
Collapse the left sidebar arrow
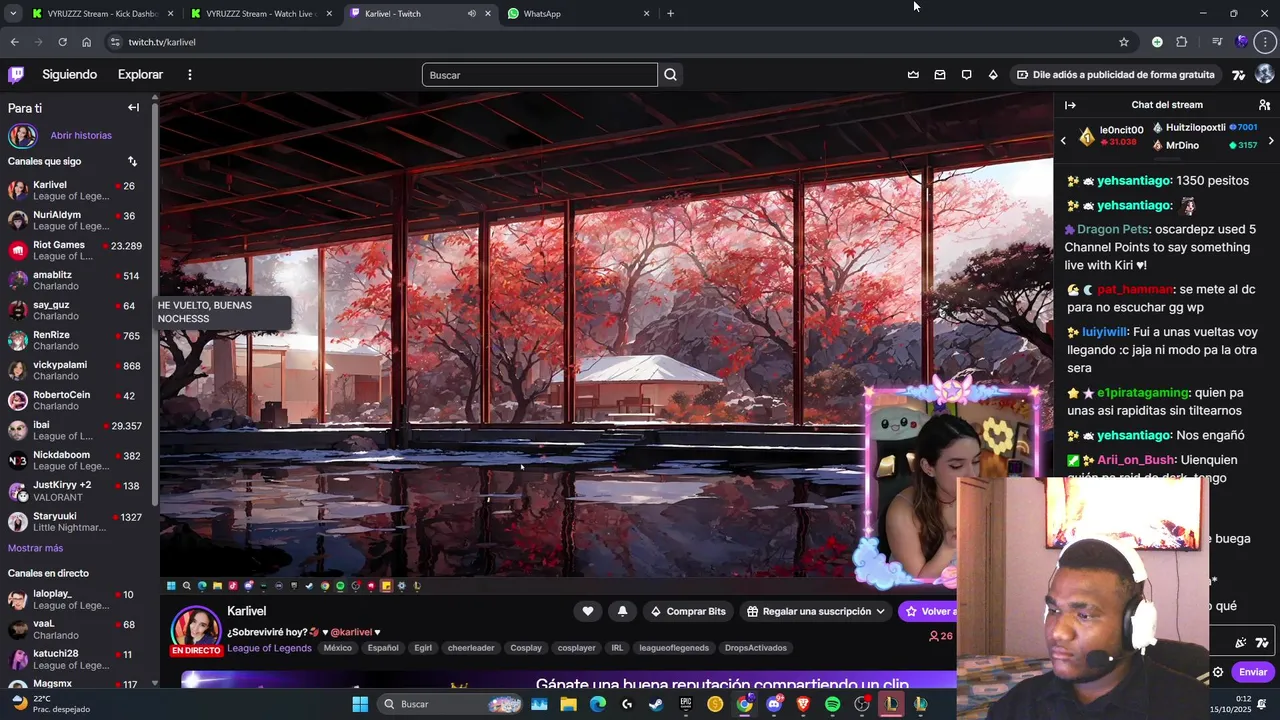133,108
